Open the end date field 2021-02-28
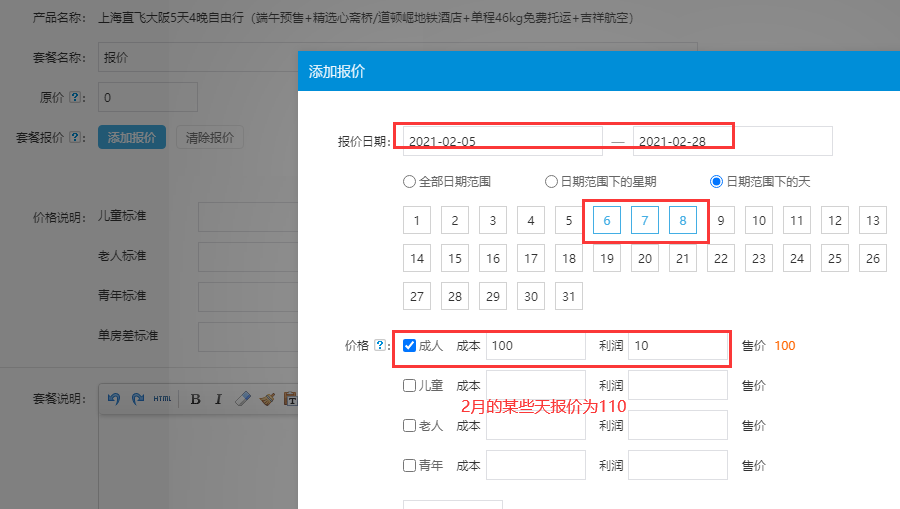Viewport: 900px width, 509px height. pos(732,142)
